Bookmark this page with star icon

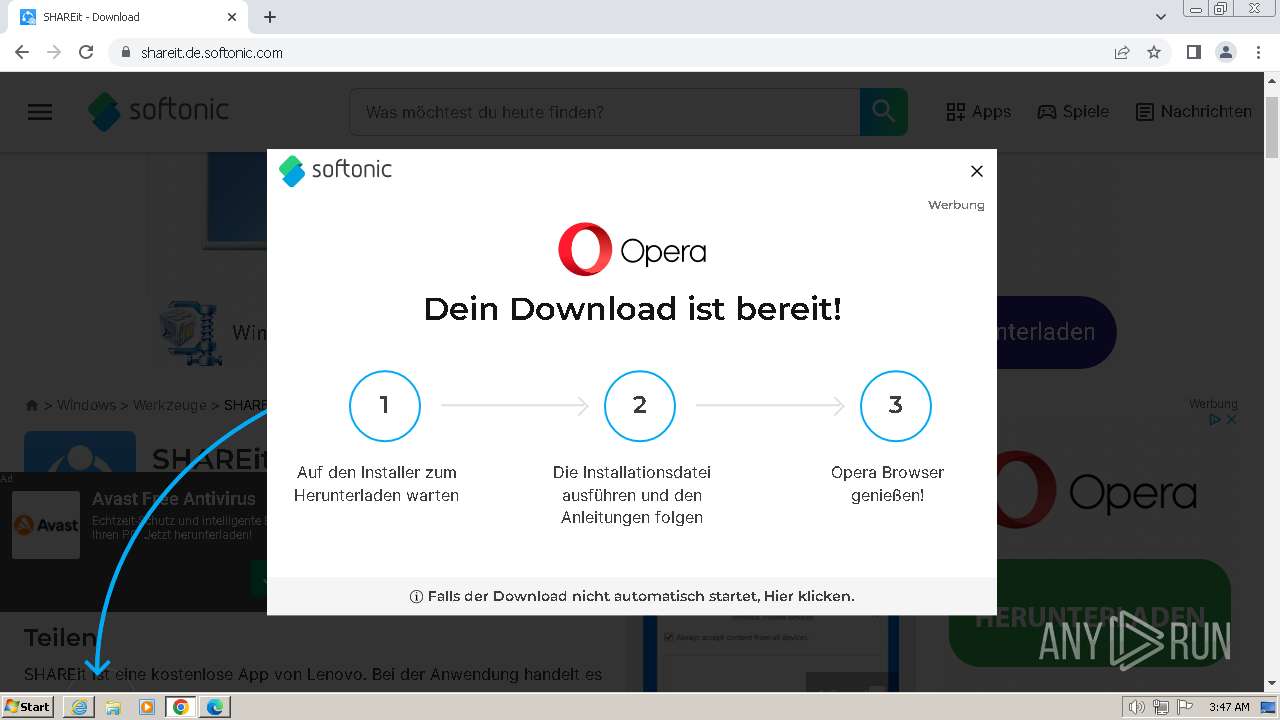click(1154, 52)
